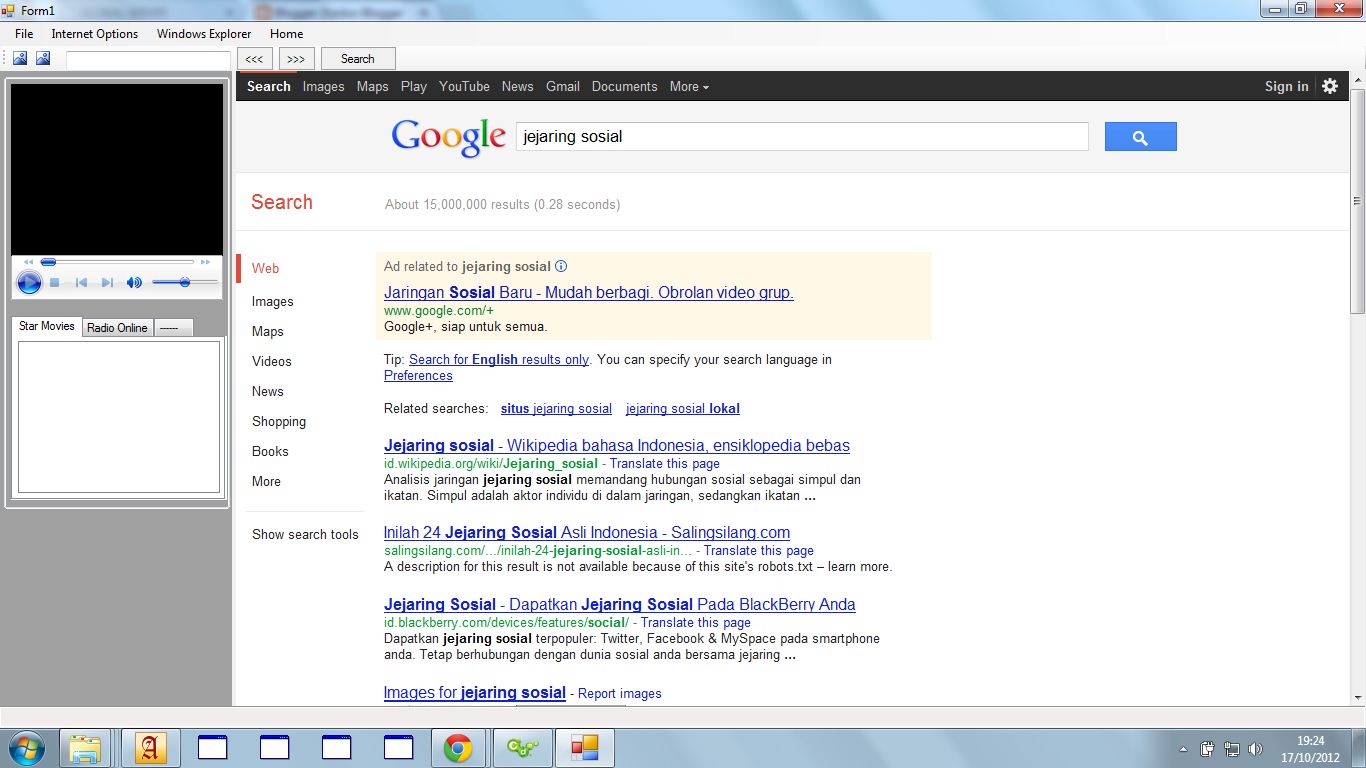
Task: Click the Sign in link
Action: click(x=1286, y=87)
